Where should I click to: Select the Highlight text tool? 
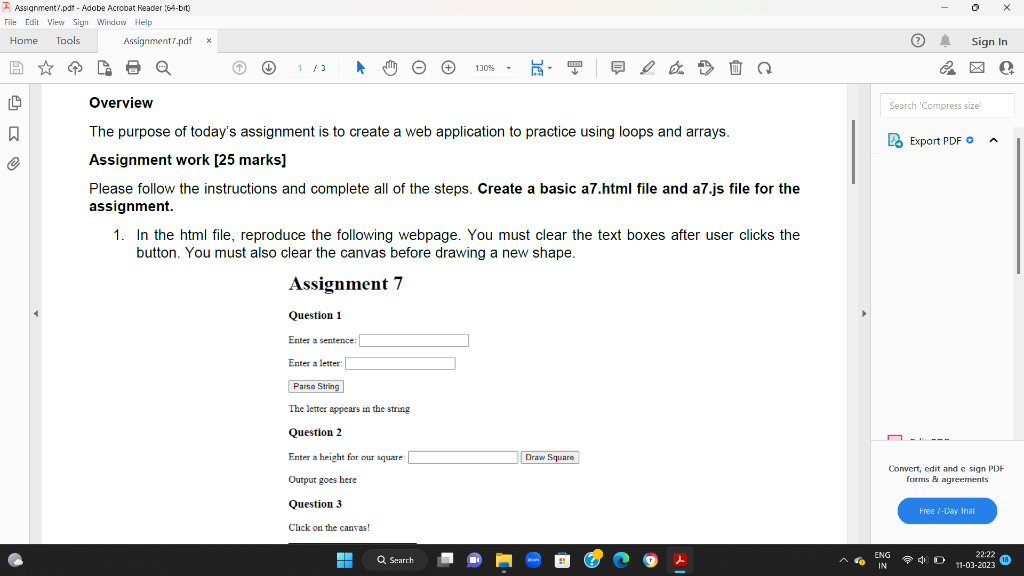647,67
